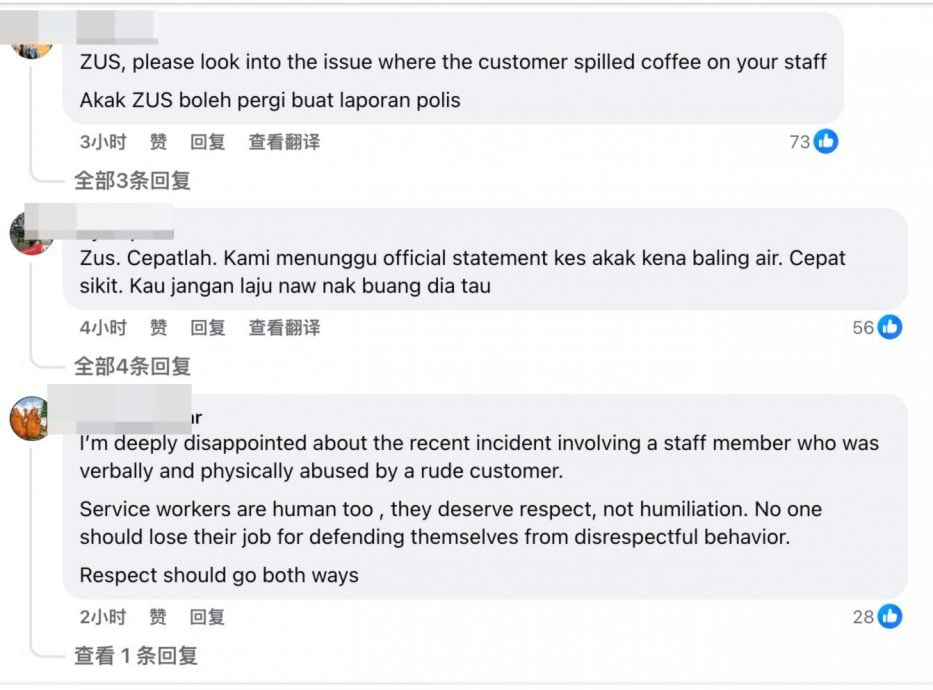Like the second comment using 赞
The height and width of the screenshot is (690, 933).
157,327
